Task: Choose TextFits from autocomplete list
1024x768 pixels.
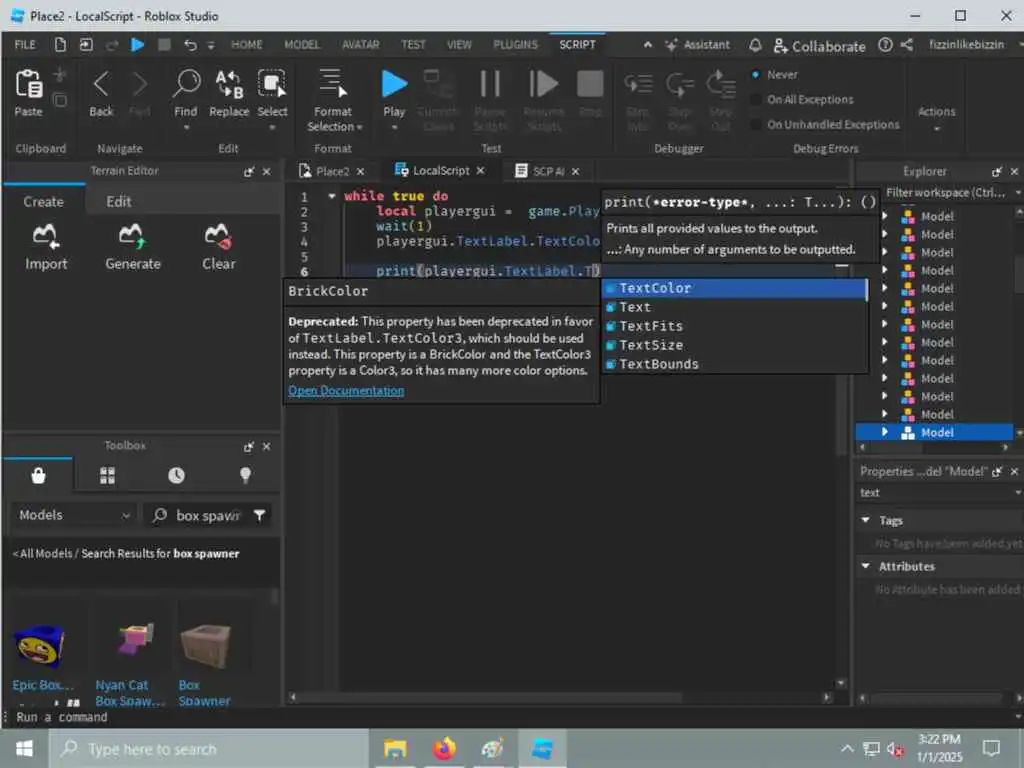Action: tap(734, 326)
